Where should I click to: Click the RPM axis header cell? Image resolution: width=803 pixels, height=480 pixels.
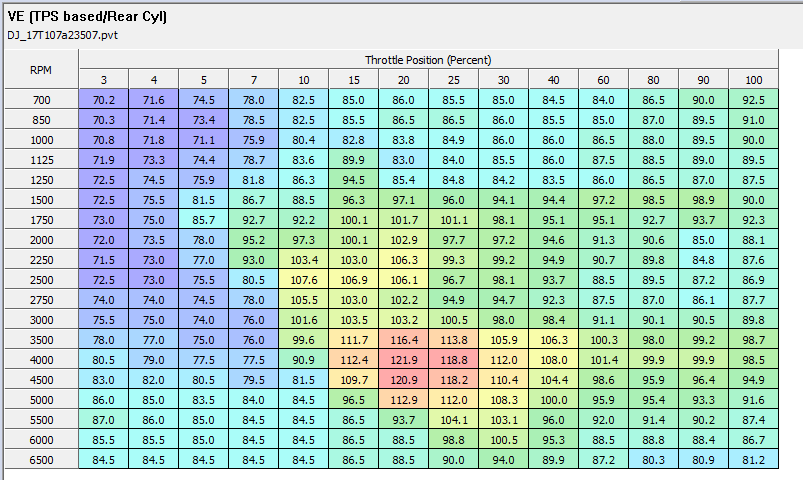pyautogui.click(x=41, y=69)
